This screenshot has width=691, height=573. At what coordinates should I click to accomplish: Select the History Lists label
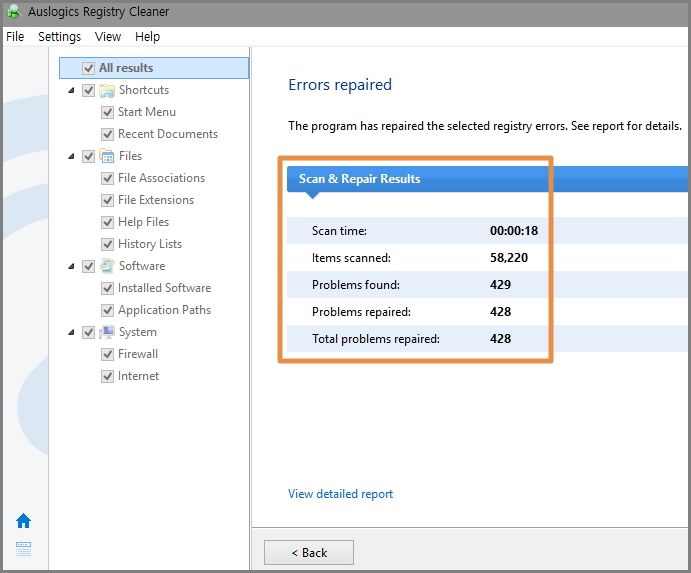click(150, 244)
